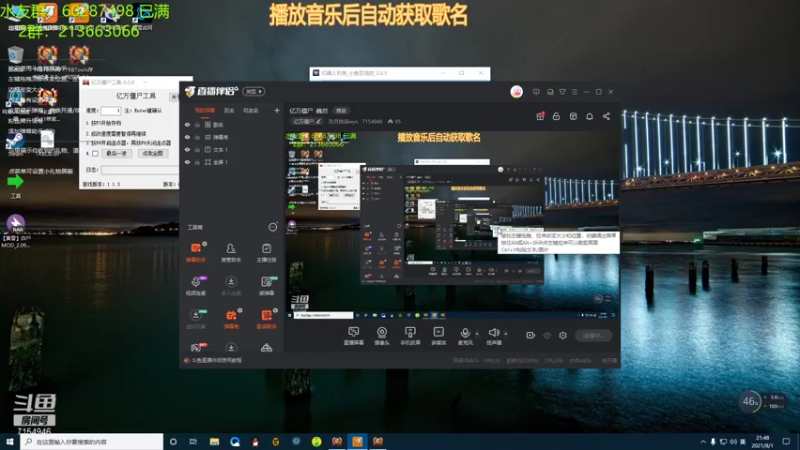Click the 扬声器 speaker icon
Screen dimensions: 800x450
click(493, 334)
